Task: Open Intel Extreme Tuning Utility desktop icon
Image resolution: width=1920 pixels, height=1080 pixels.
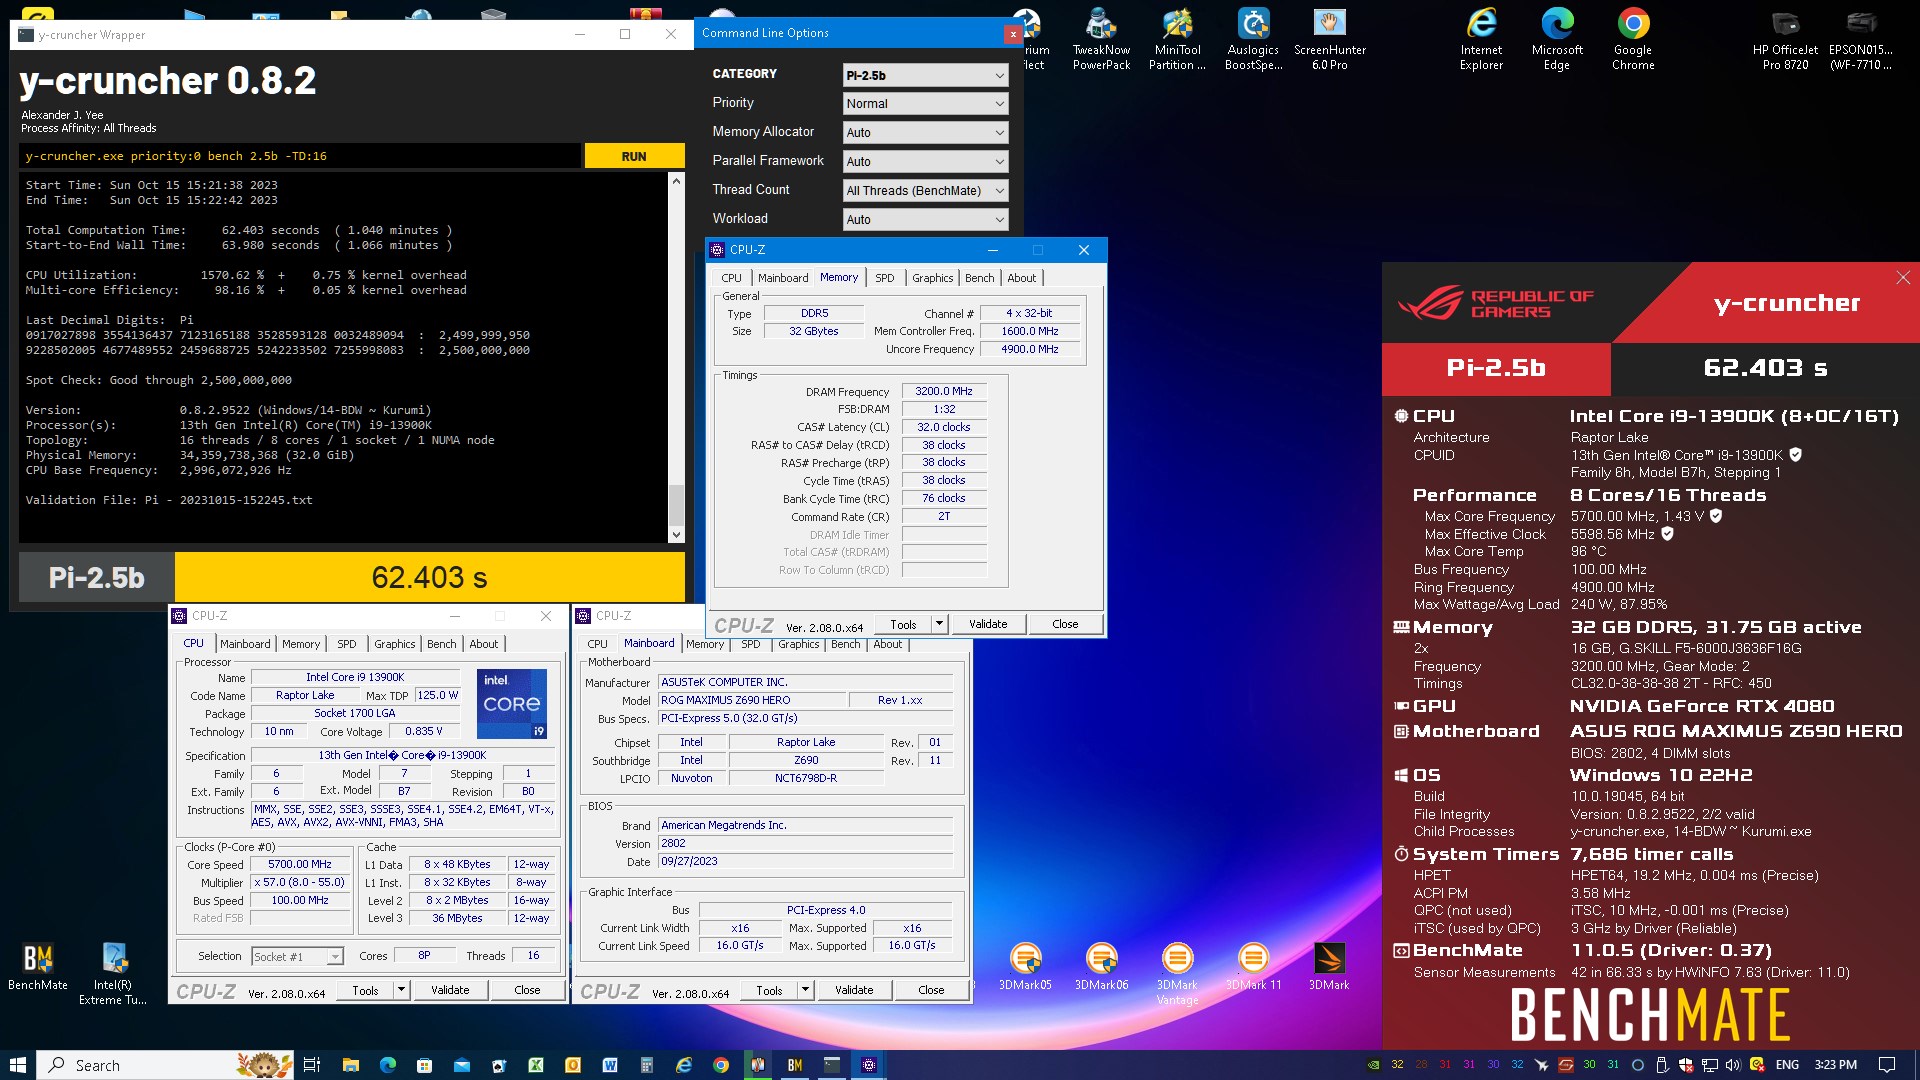Action: pyautogui.click(x=113, y=973)
